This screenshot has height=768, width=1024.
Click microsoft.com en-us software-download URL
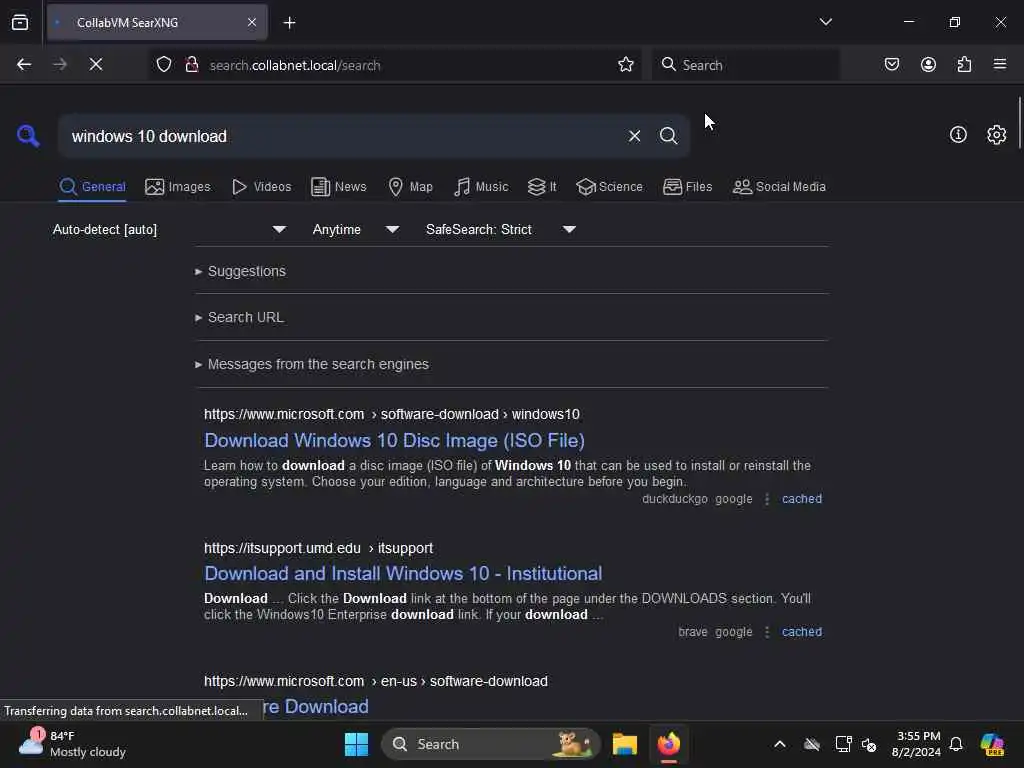click(376, 681)
